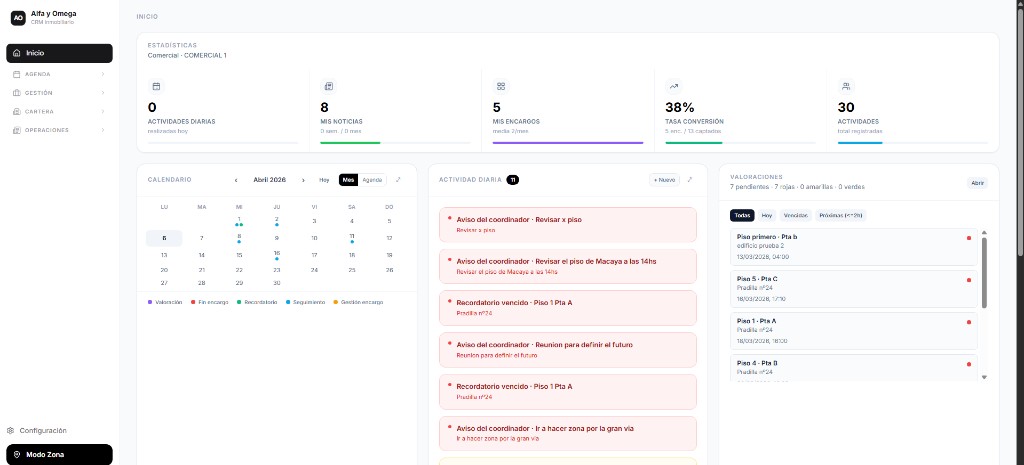Viewport: 1024px width, 465px height.
Task: Open the Piso 4 - Pta B valuation
Action: pos(854,368)
